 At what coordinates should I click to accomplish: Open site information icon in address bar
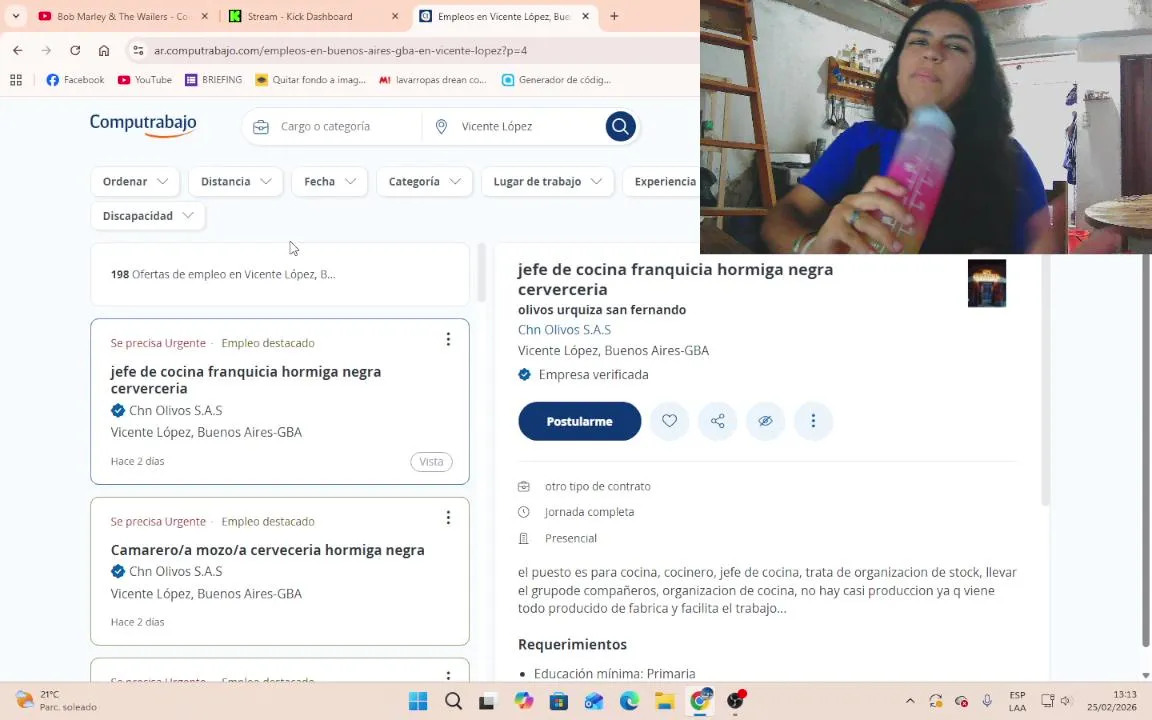(x=138, y=51)
